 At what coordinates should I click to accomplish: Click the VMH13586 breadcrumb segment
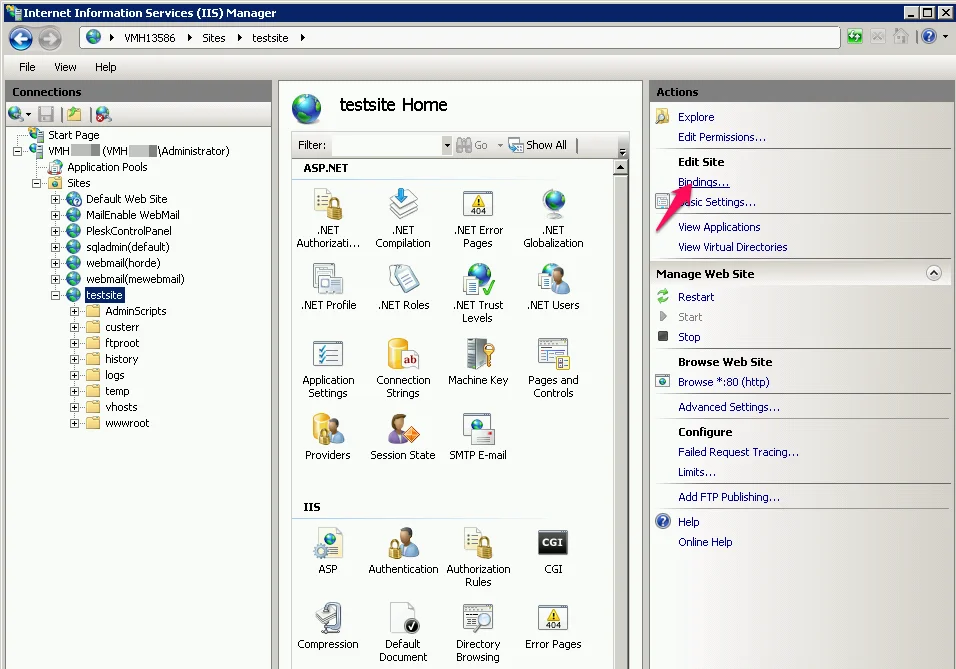coord(149,38)
